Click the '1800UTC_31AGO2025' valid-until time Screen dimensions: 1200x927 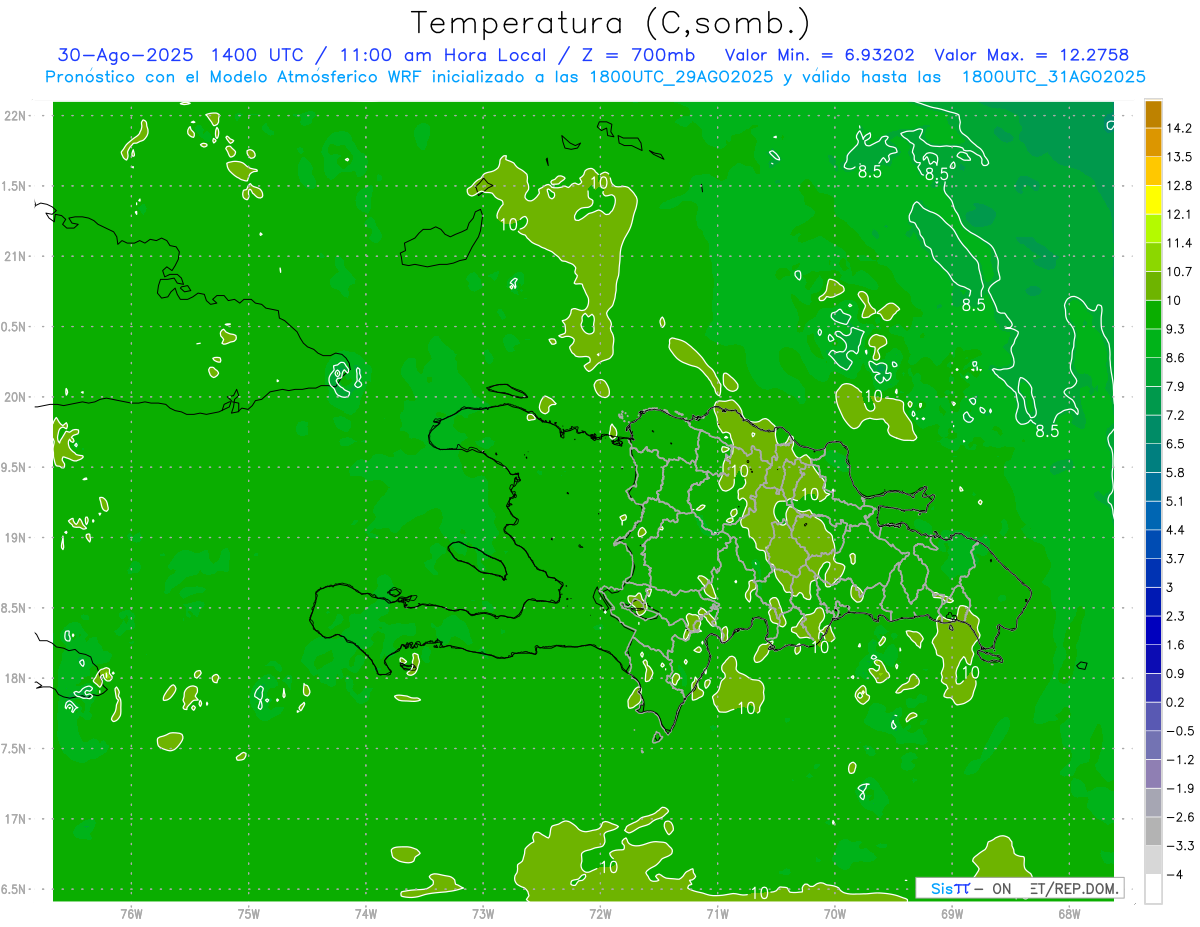point(1053,77)
